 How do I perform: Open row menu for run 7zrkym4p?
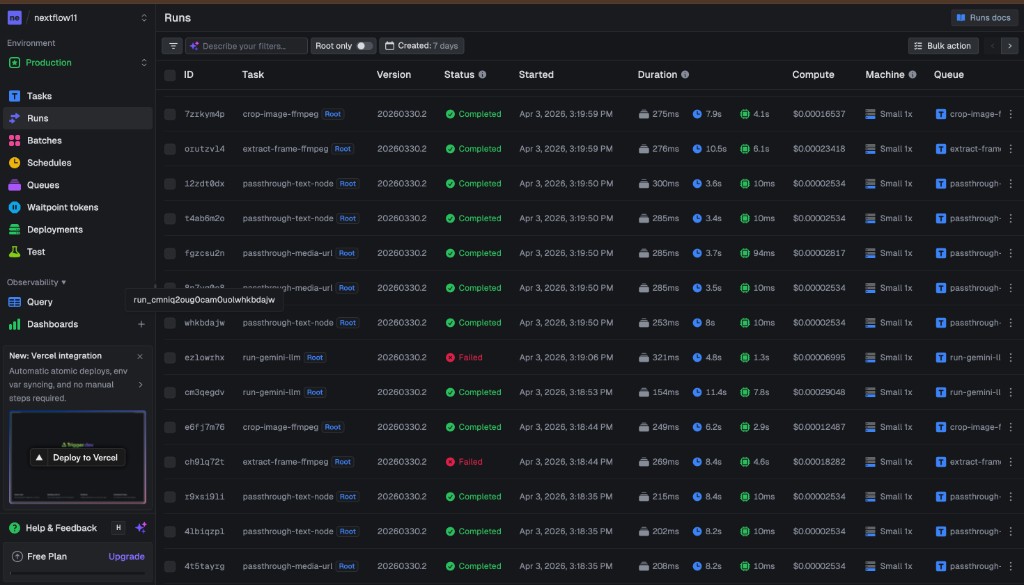click(x=1010, y=114)
